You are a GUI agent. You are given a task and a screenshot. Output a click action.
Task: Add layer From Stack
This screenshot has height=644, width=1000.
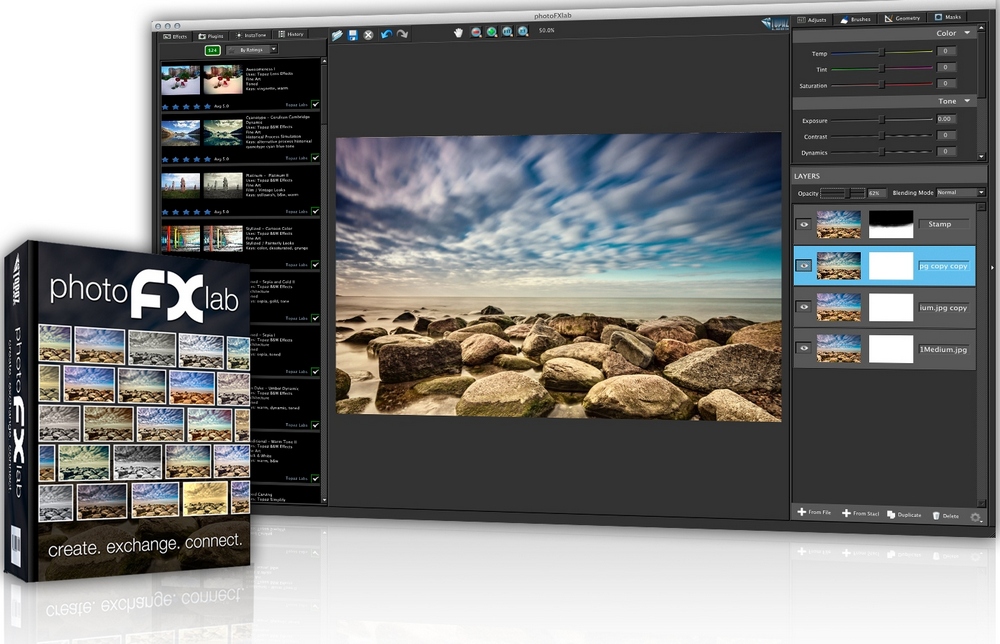(x=860, y=513)
